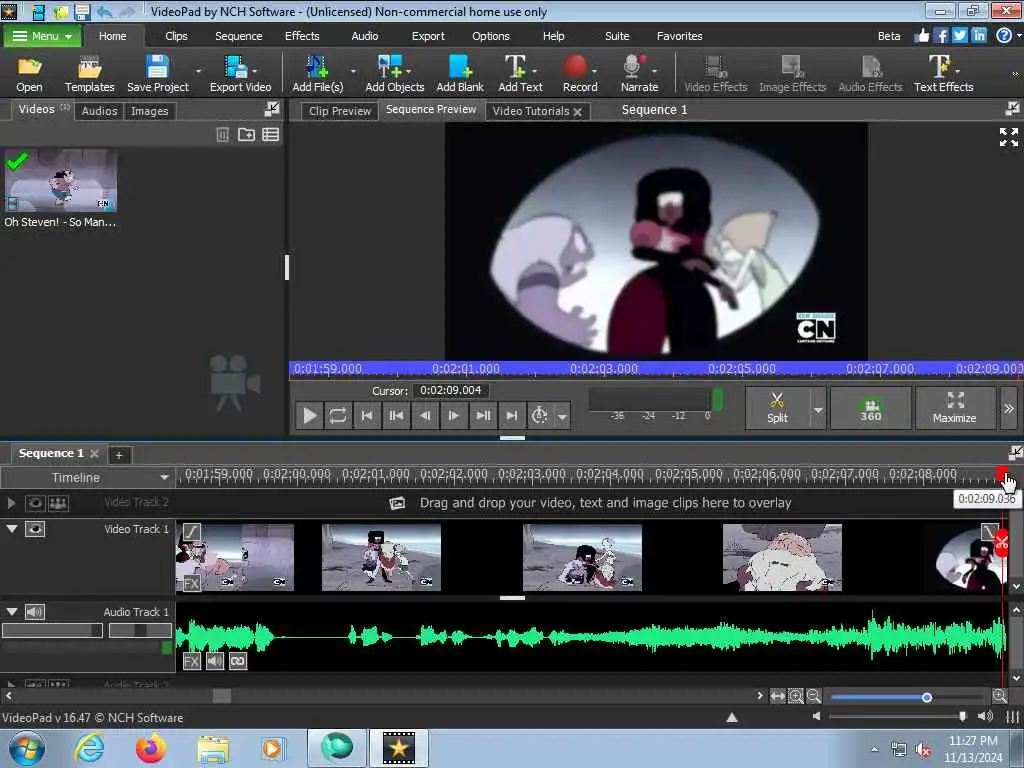Screen dimensions: 1024x768
Task: Show more preview controls via double chevron
Action: (1009, 408)
